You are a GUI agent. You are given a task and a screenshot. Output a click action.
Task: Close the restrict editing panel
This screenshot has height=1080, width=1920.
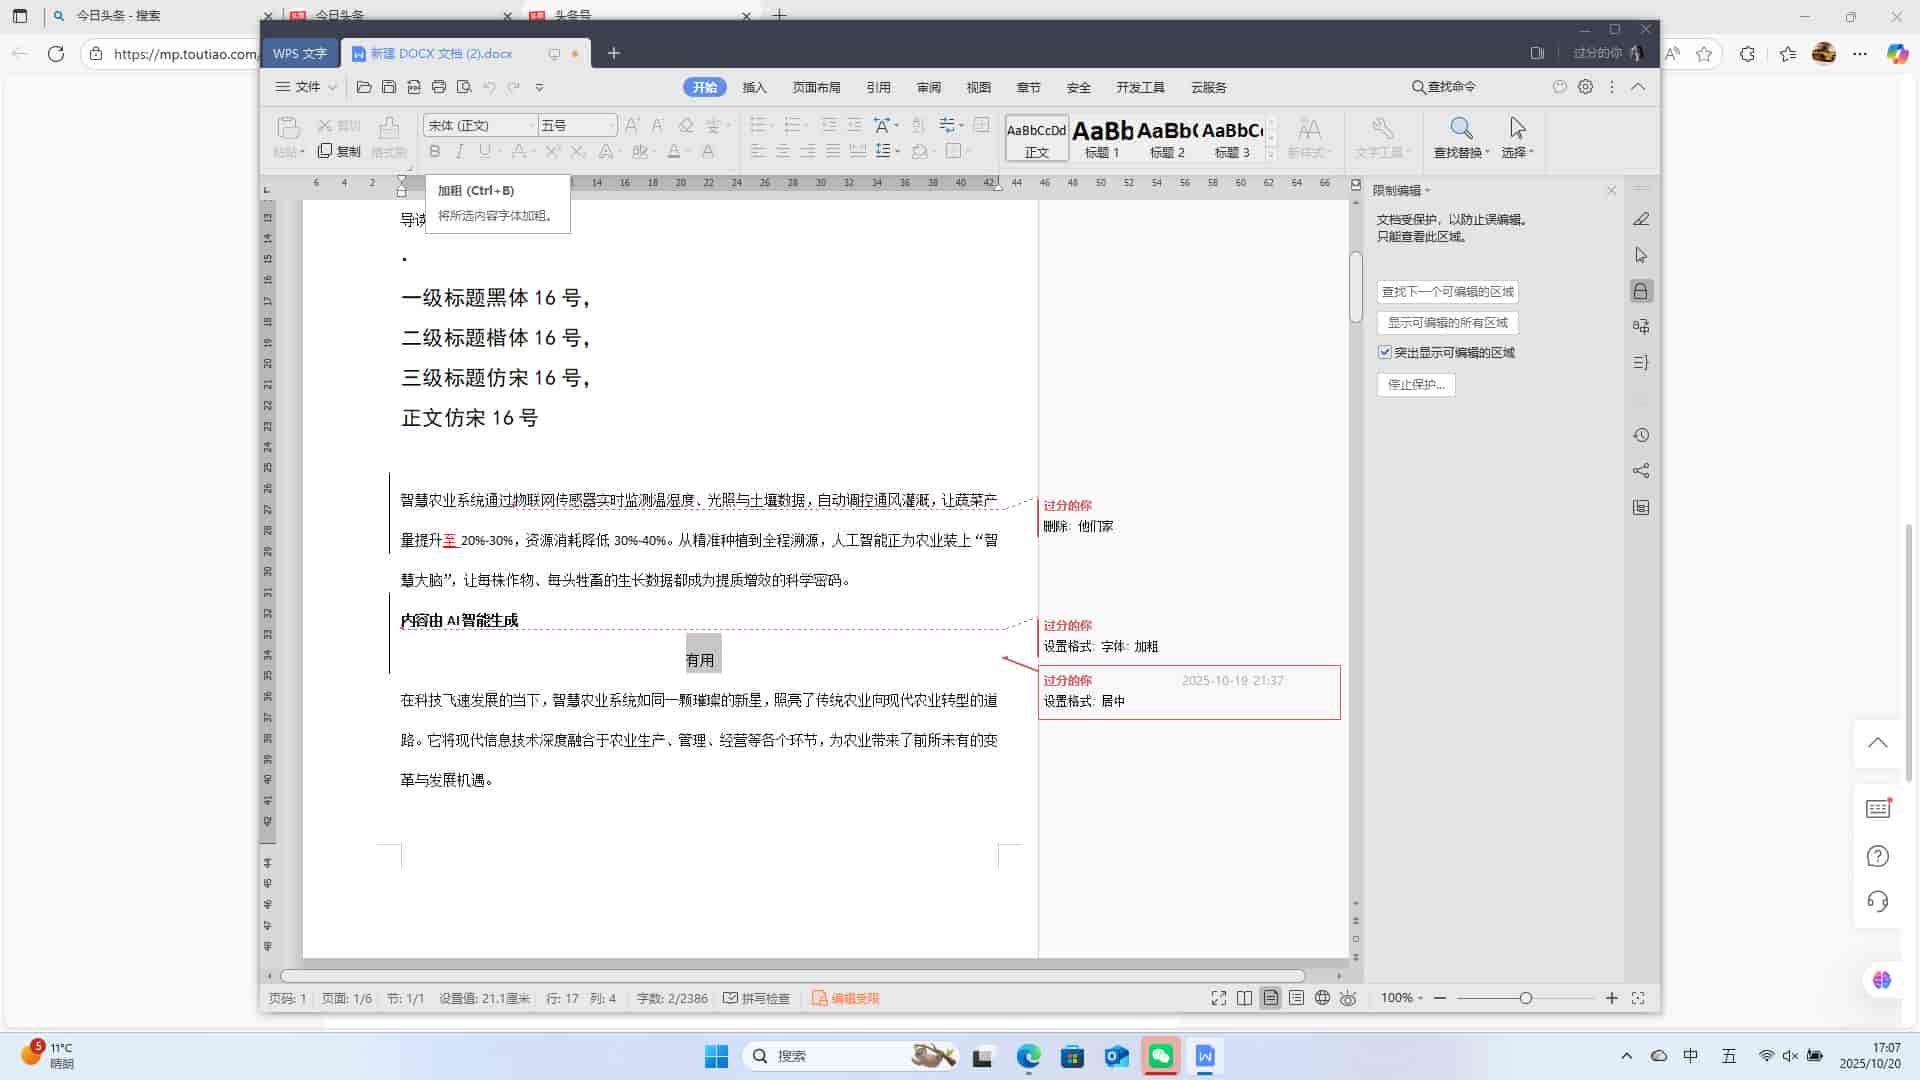[x=1611, y=190]
